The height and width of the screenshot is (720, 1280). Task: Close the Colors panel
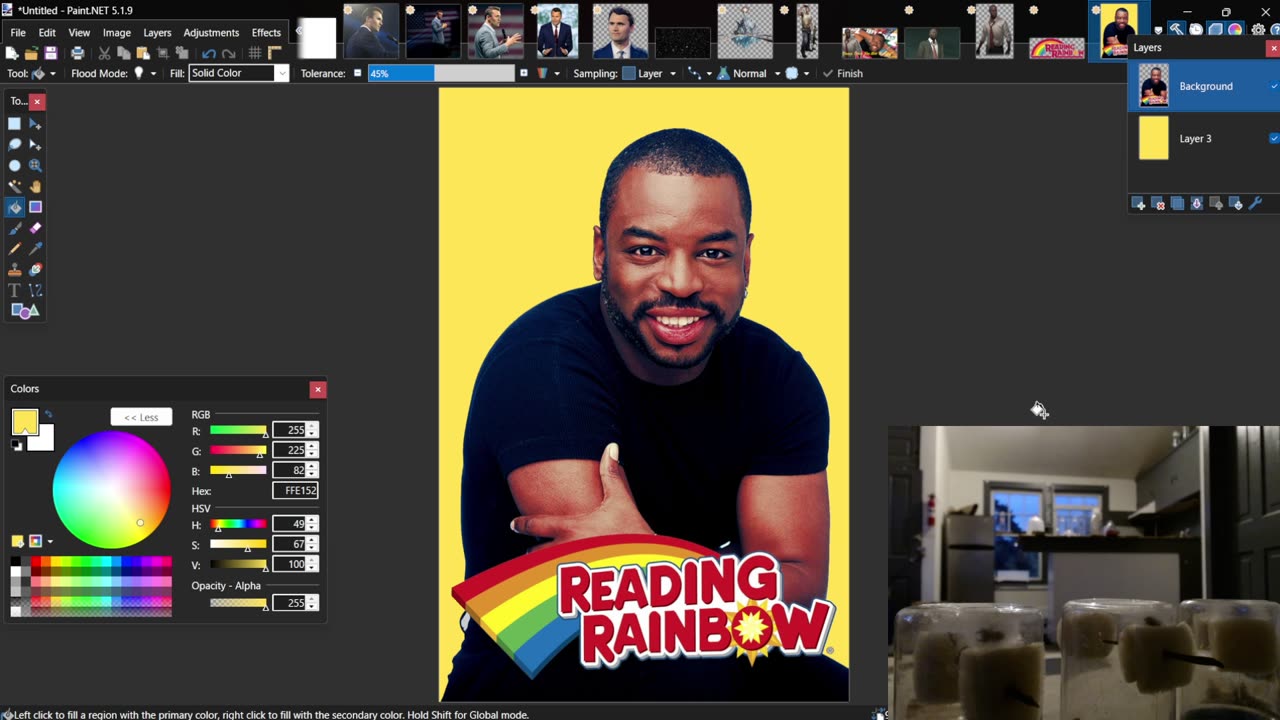(x=318, y=389)
